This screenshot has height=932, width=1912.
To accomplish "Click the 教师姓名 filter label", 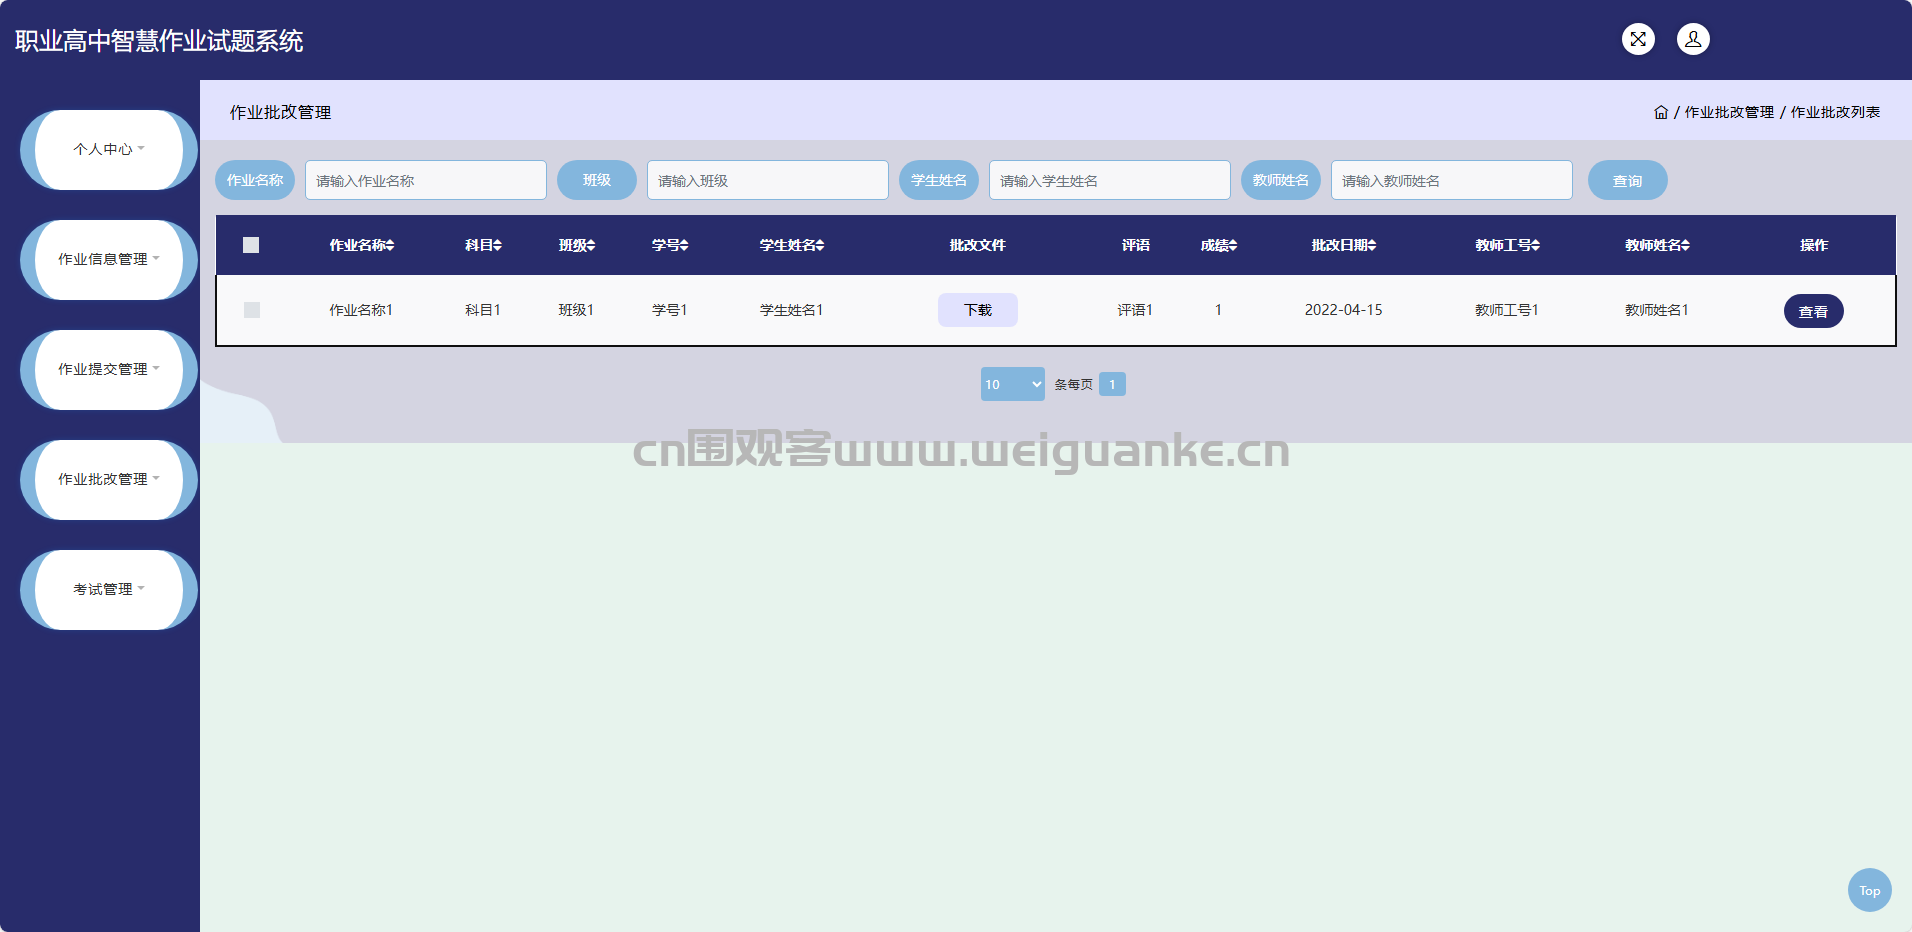I will [1281, 180].
